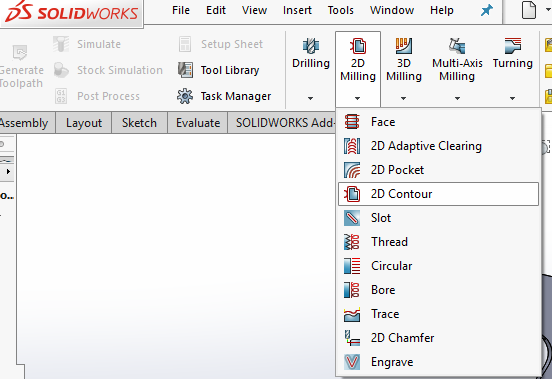Select the Trace toolpath icon
552x379 pixels.
352,314
